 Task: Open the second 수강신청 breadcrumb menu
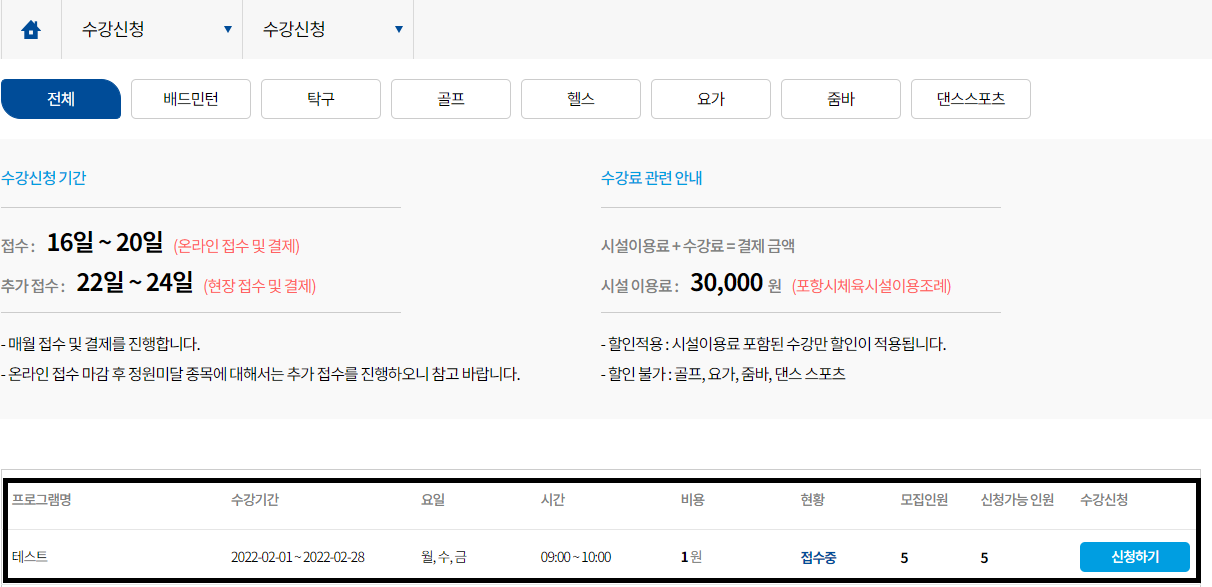[328, 30]
